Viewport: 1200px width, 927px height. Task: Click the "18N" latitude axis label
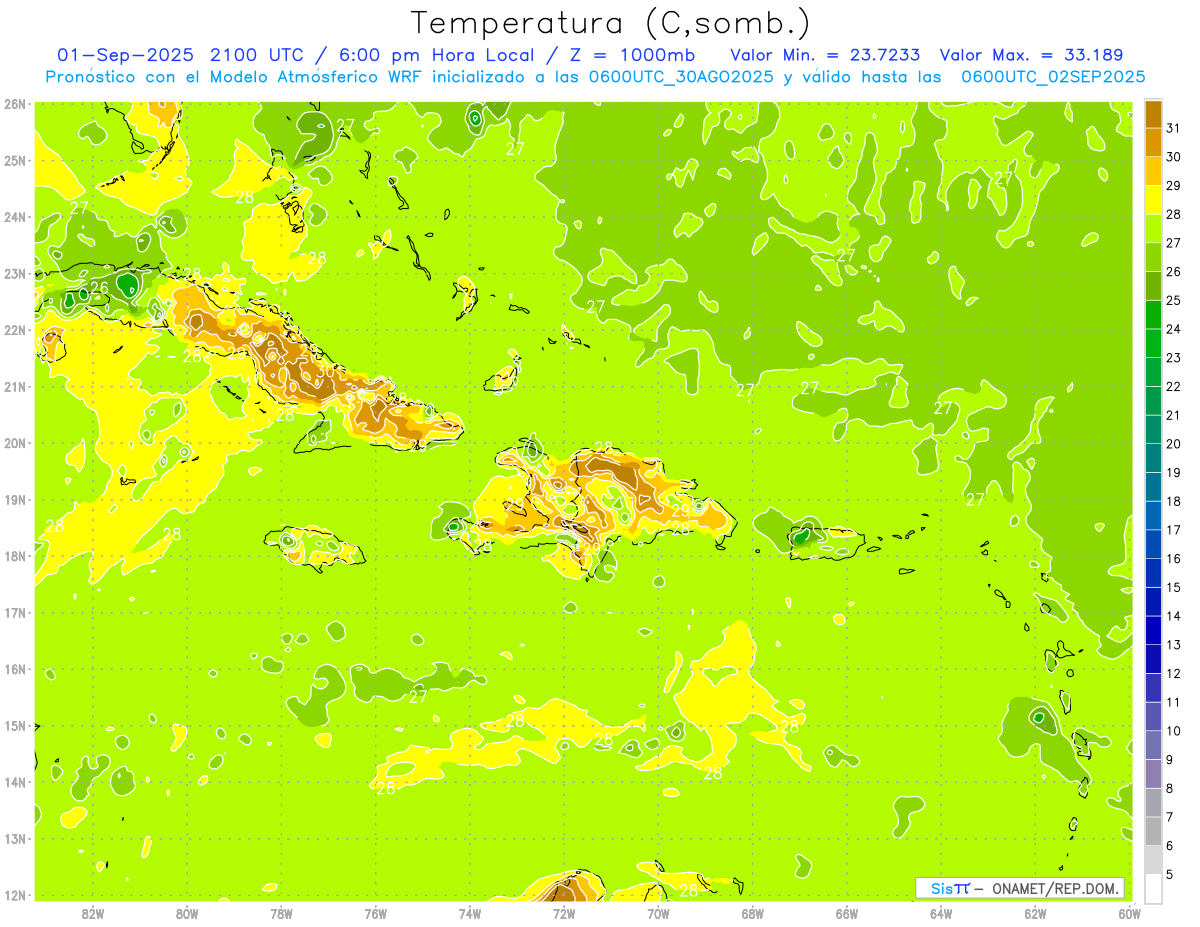[x=15, y=556]
